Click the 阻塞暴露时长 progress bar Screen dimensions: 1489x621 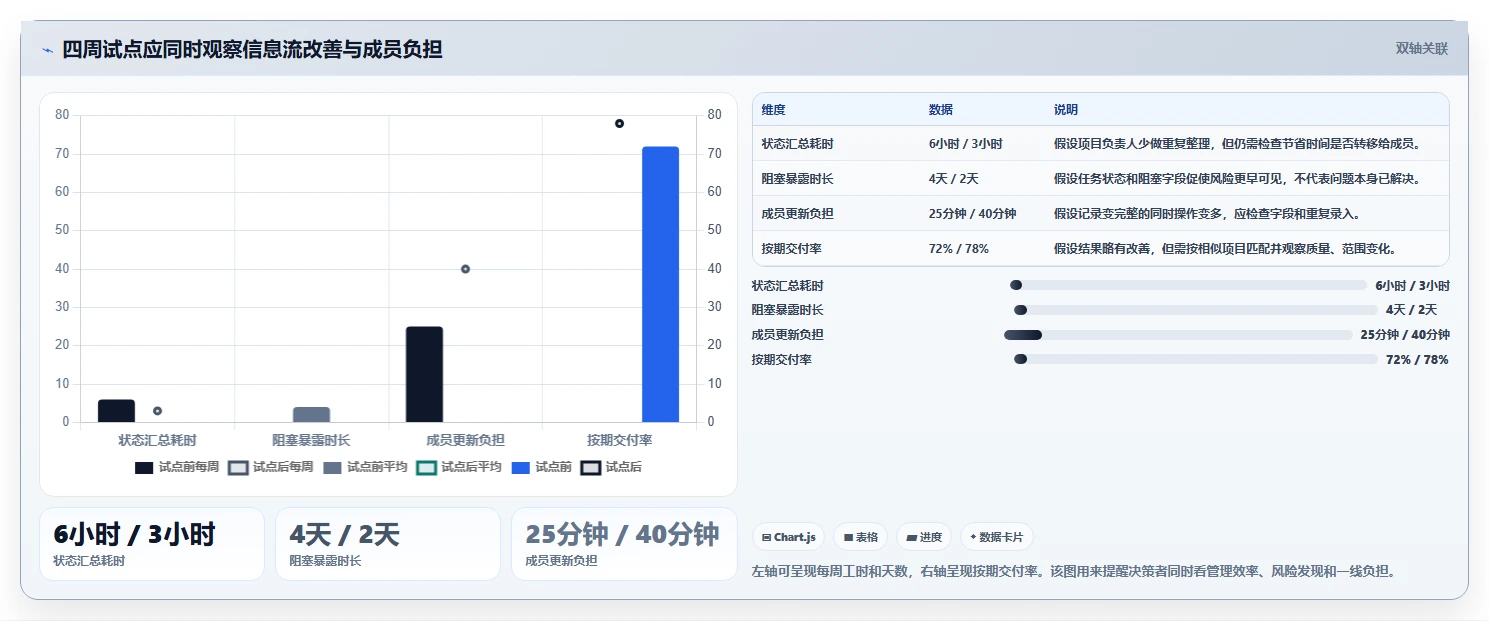tap(1196, 310)
